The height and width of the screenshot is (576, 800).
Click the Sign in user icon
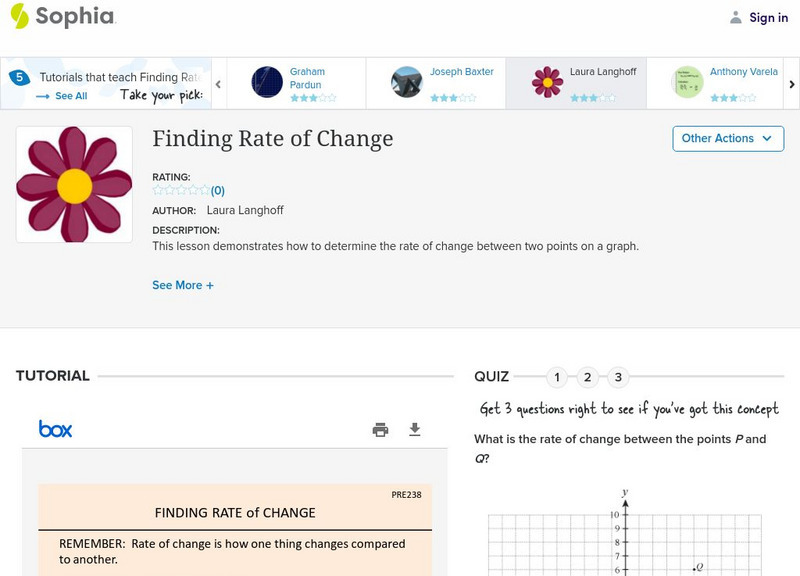tap(736, 17)
